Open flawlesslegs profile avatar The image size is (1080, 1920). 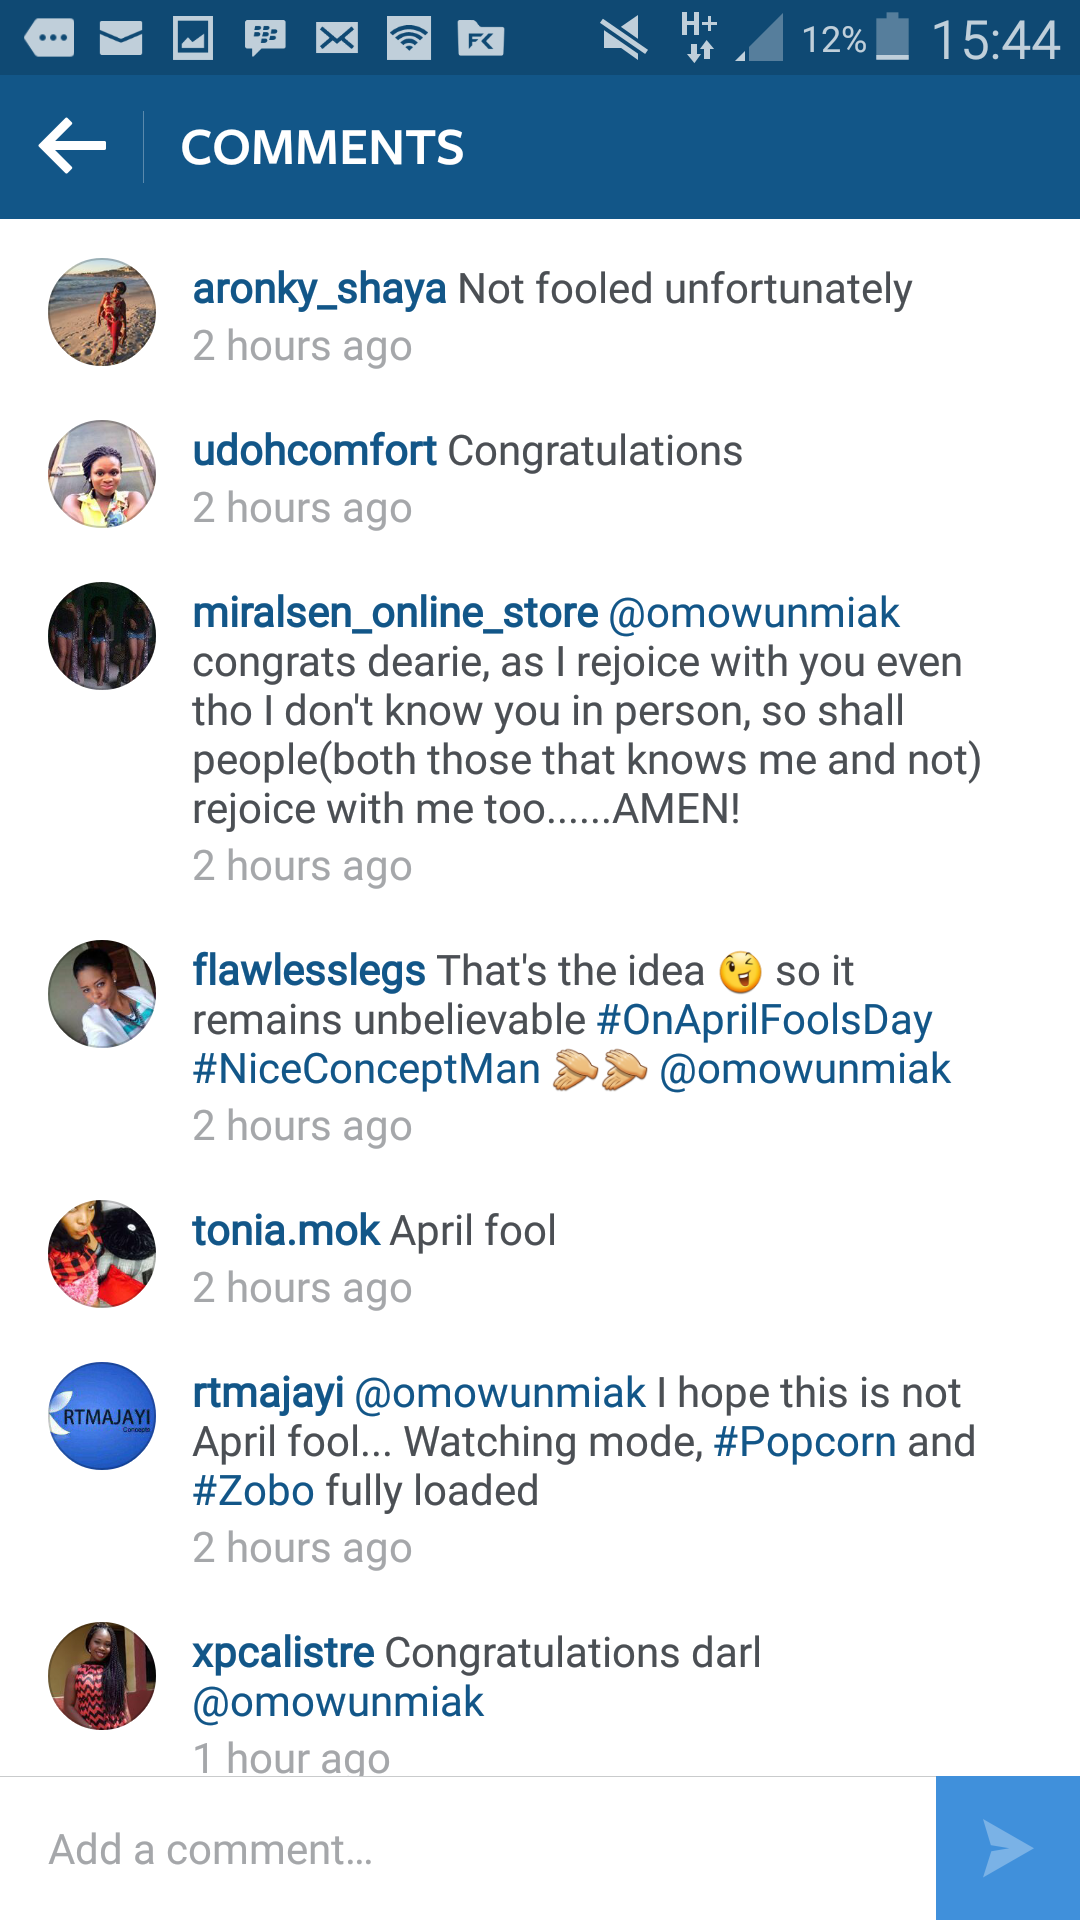(102, 994)
